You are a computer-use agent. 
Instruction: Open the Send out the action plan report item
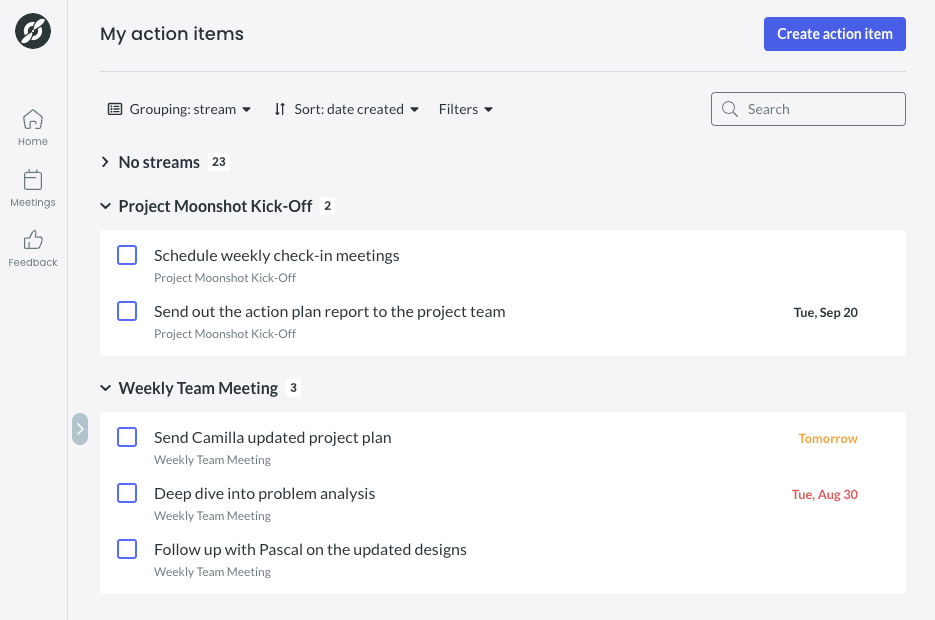(330, 312)
